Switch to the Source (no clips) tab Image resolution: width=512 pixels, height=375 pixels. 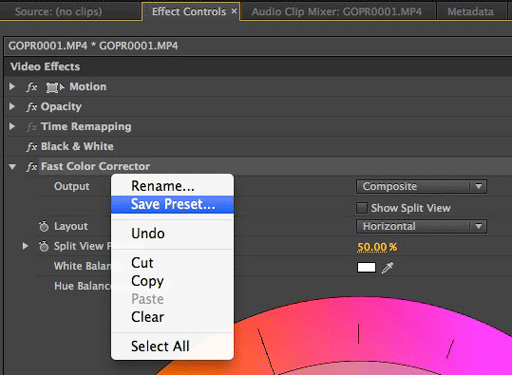(59, 12)
